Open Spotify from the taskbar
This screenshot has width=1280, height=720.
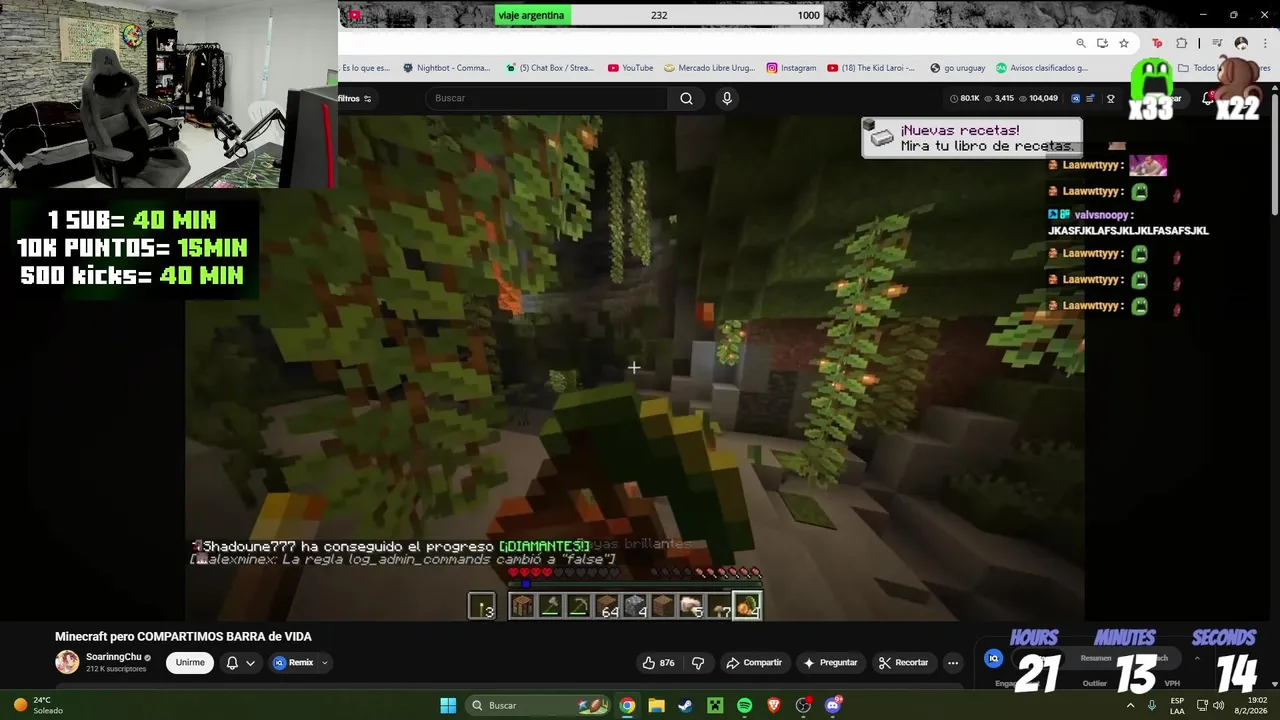pos(744,705)
